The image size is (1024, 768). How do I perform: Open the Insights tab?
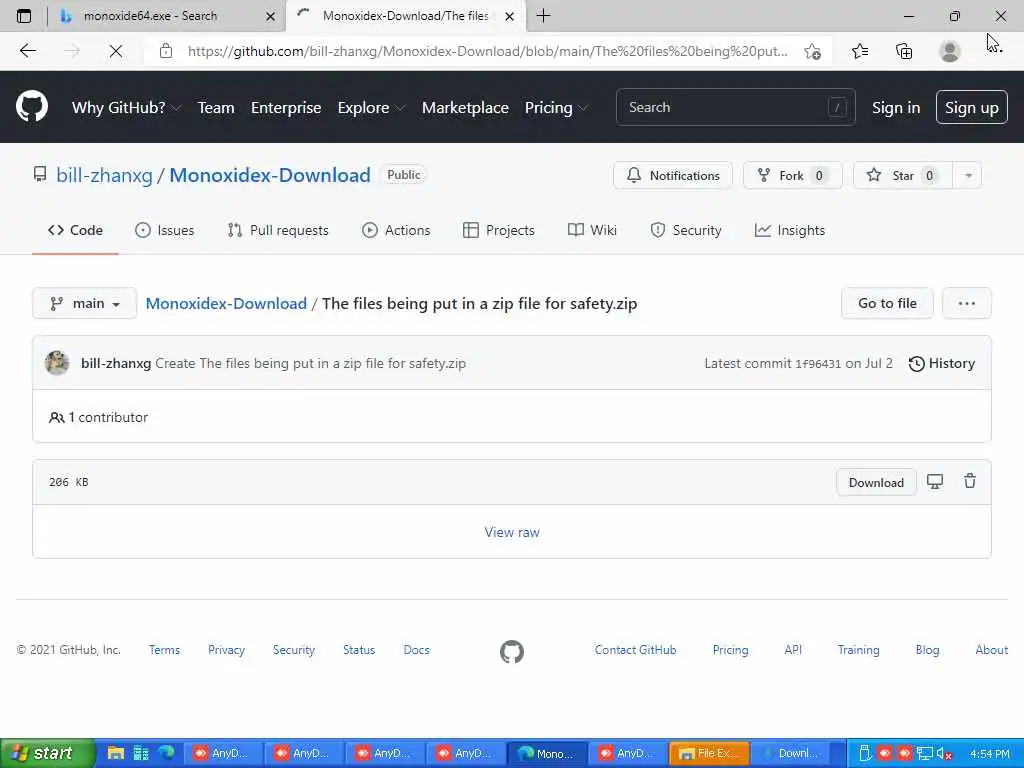[x=790, y=230]
